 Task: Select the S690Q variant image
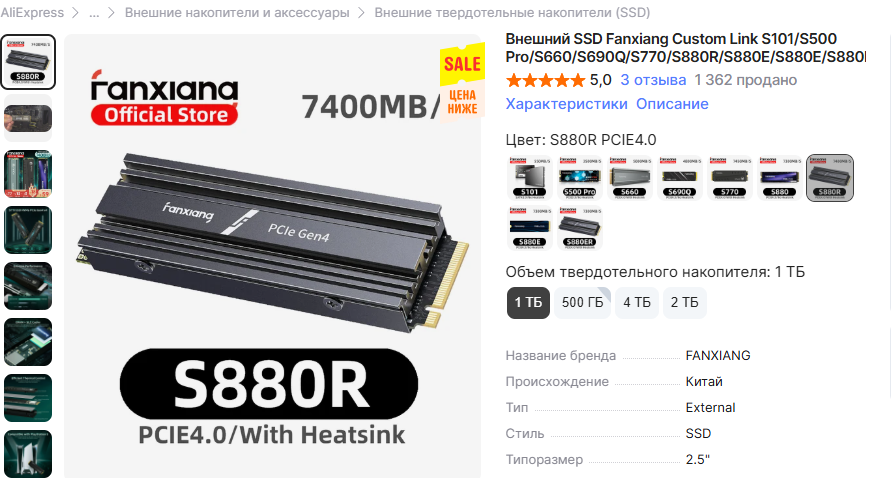point(680,178)
